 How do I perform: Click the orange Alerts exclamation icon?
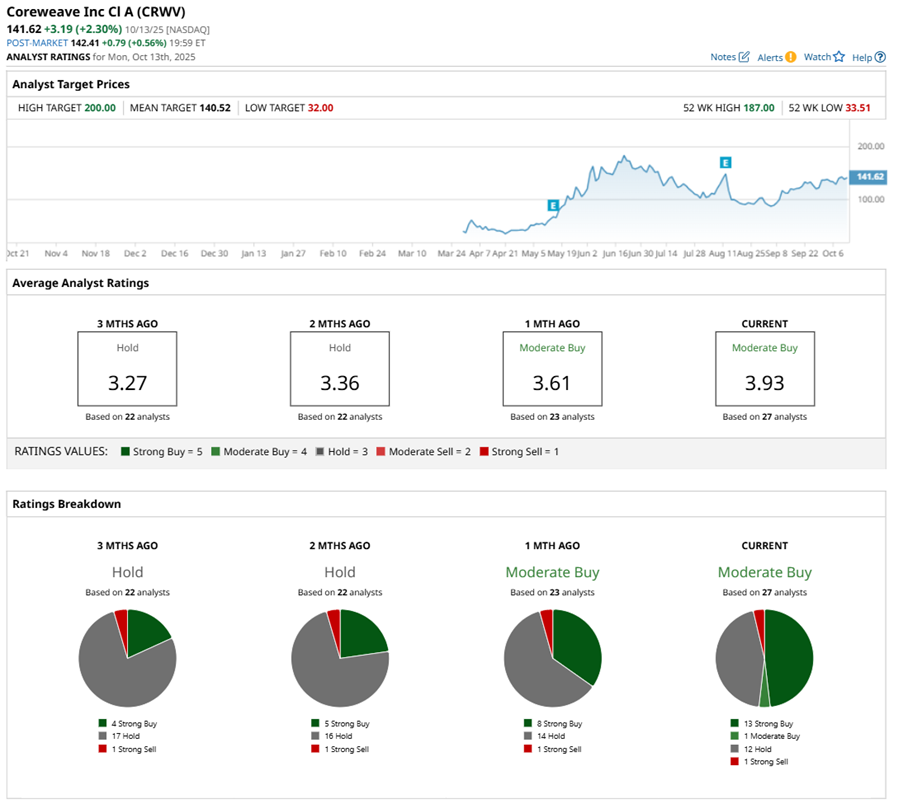coord(791,57)
